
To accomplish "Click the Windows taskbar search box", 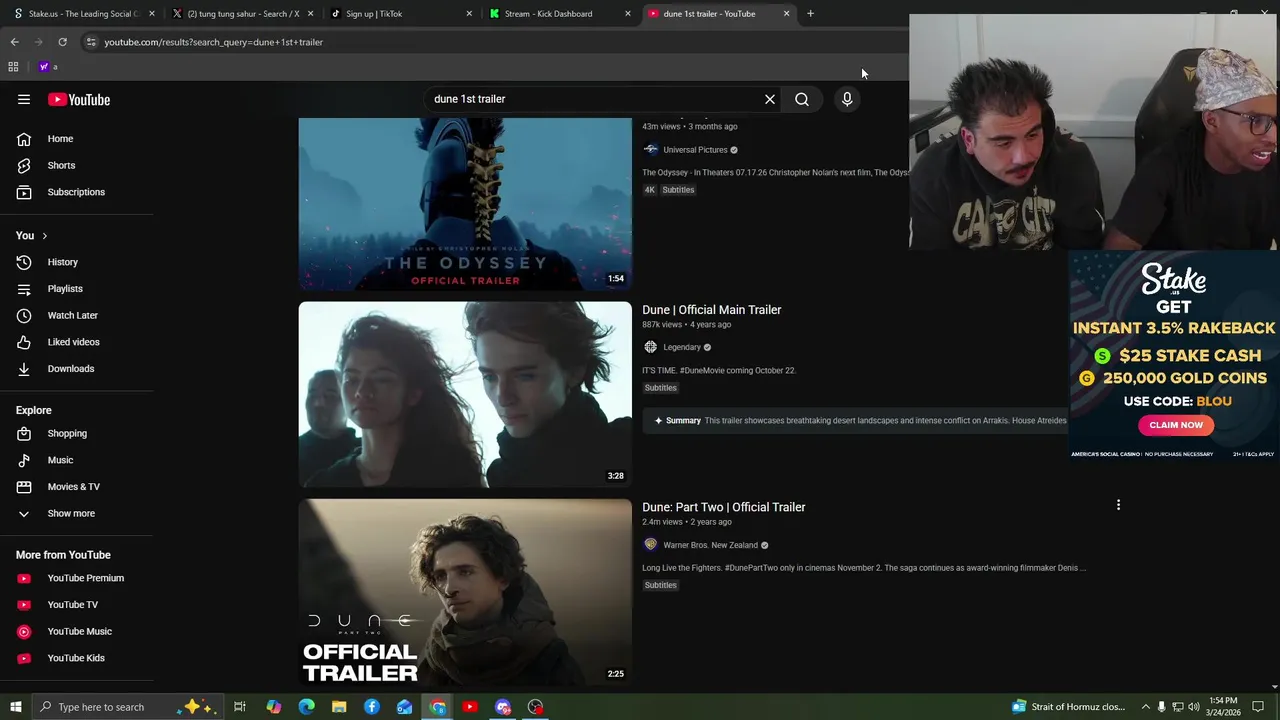I will coord(127,707).
